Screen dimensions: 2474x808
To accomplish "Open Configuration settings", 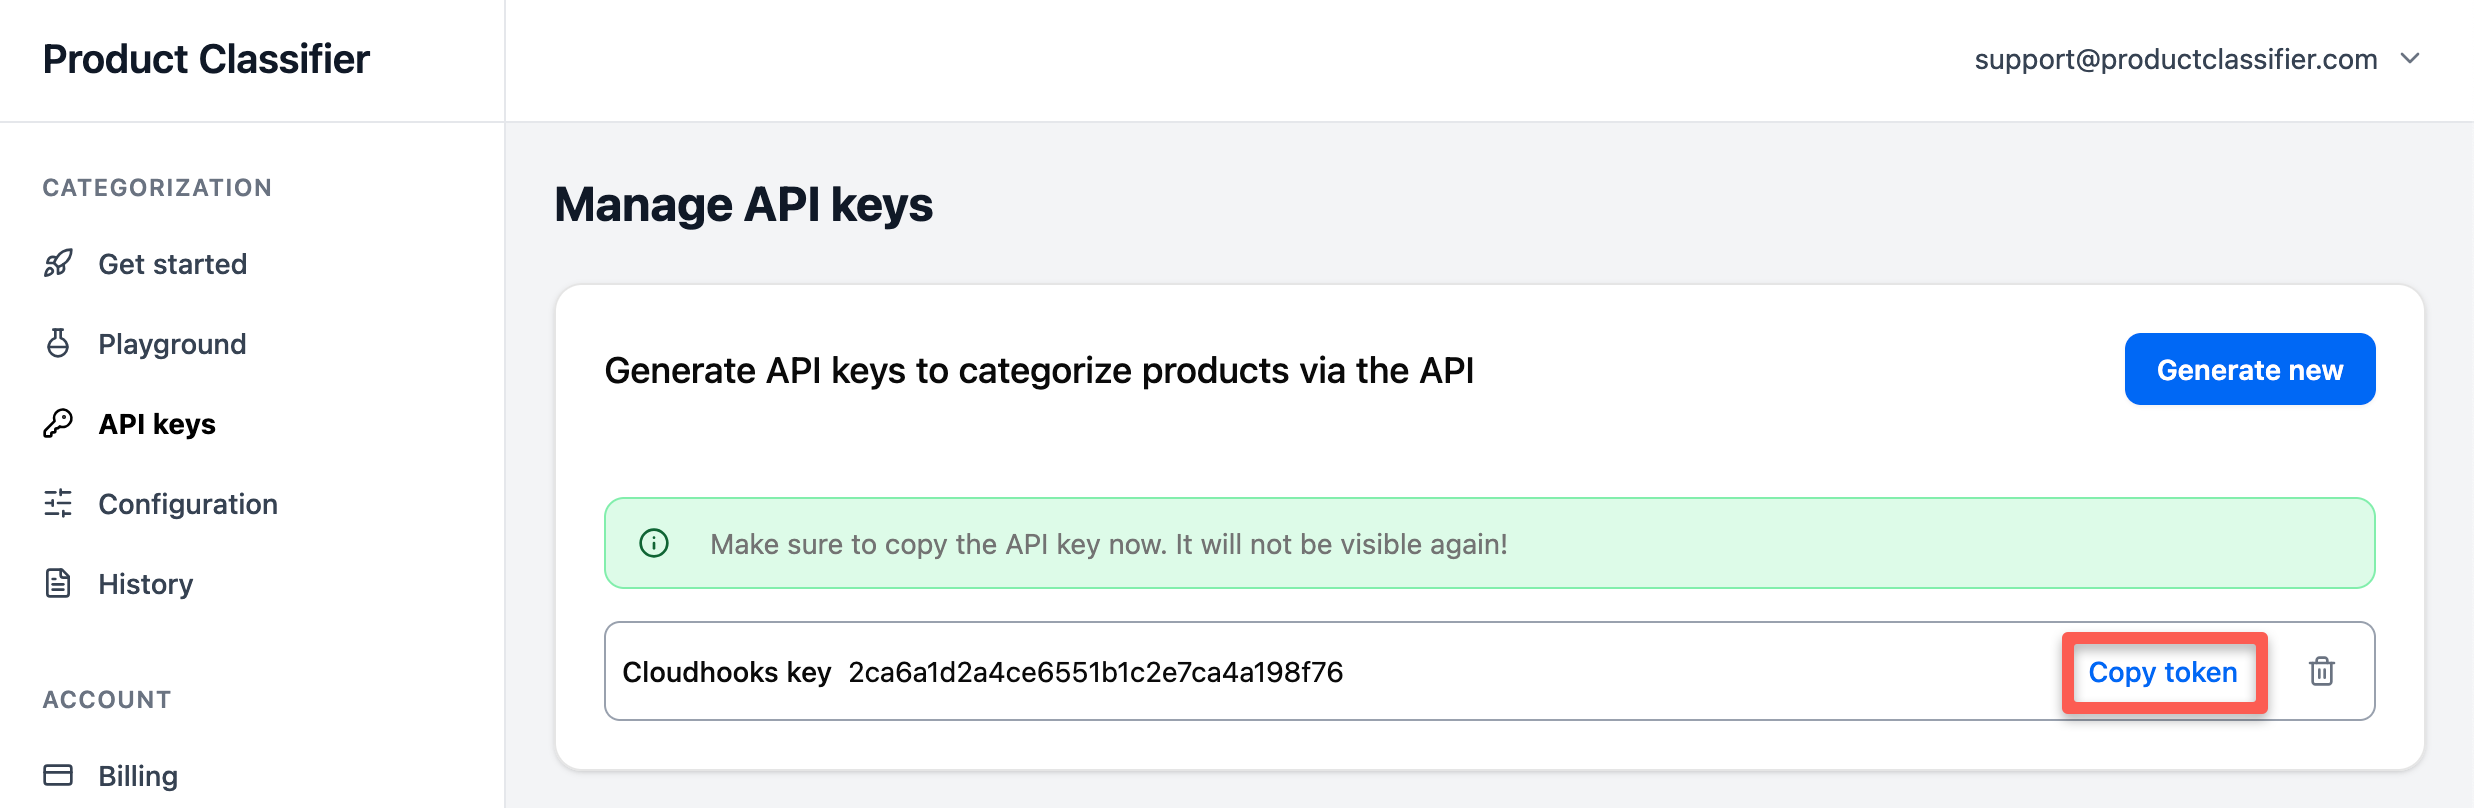I will coord(188,504).
